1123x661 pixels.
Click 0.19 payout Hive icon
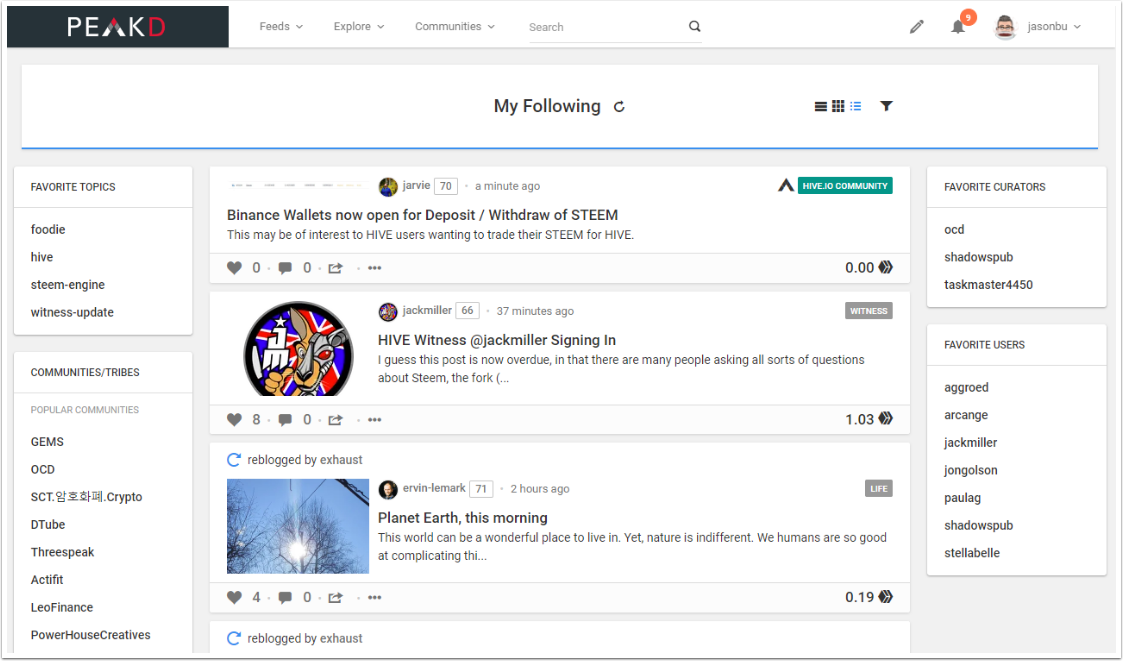pos(886,597)
